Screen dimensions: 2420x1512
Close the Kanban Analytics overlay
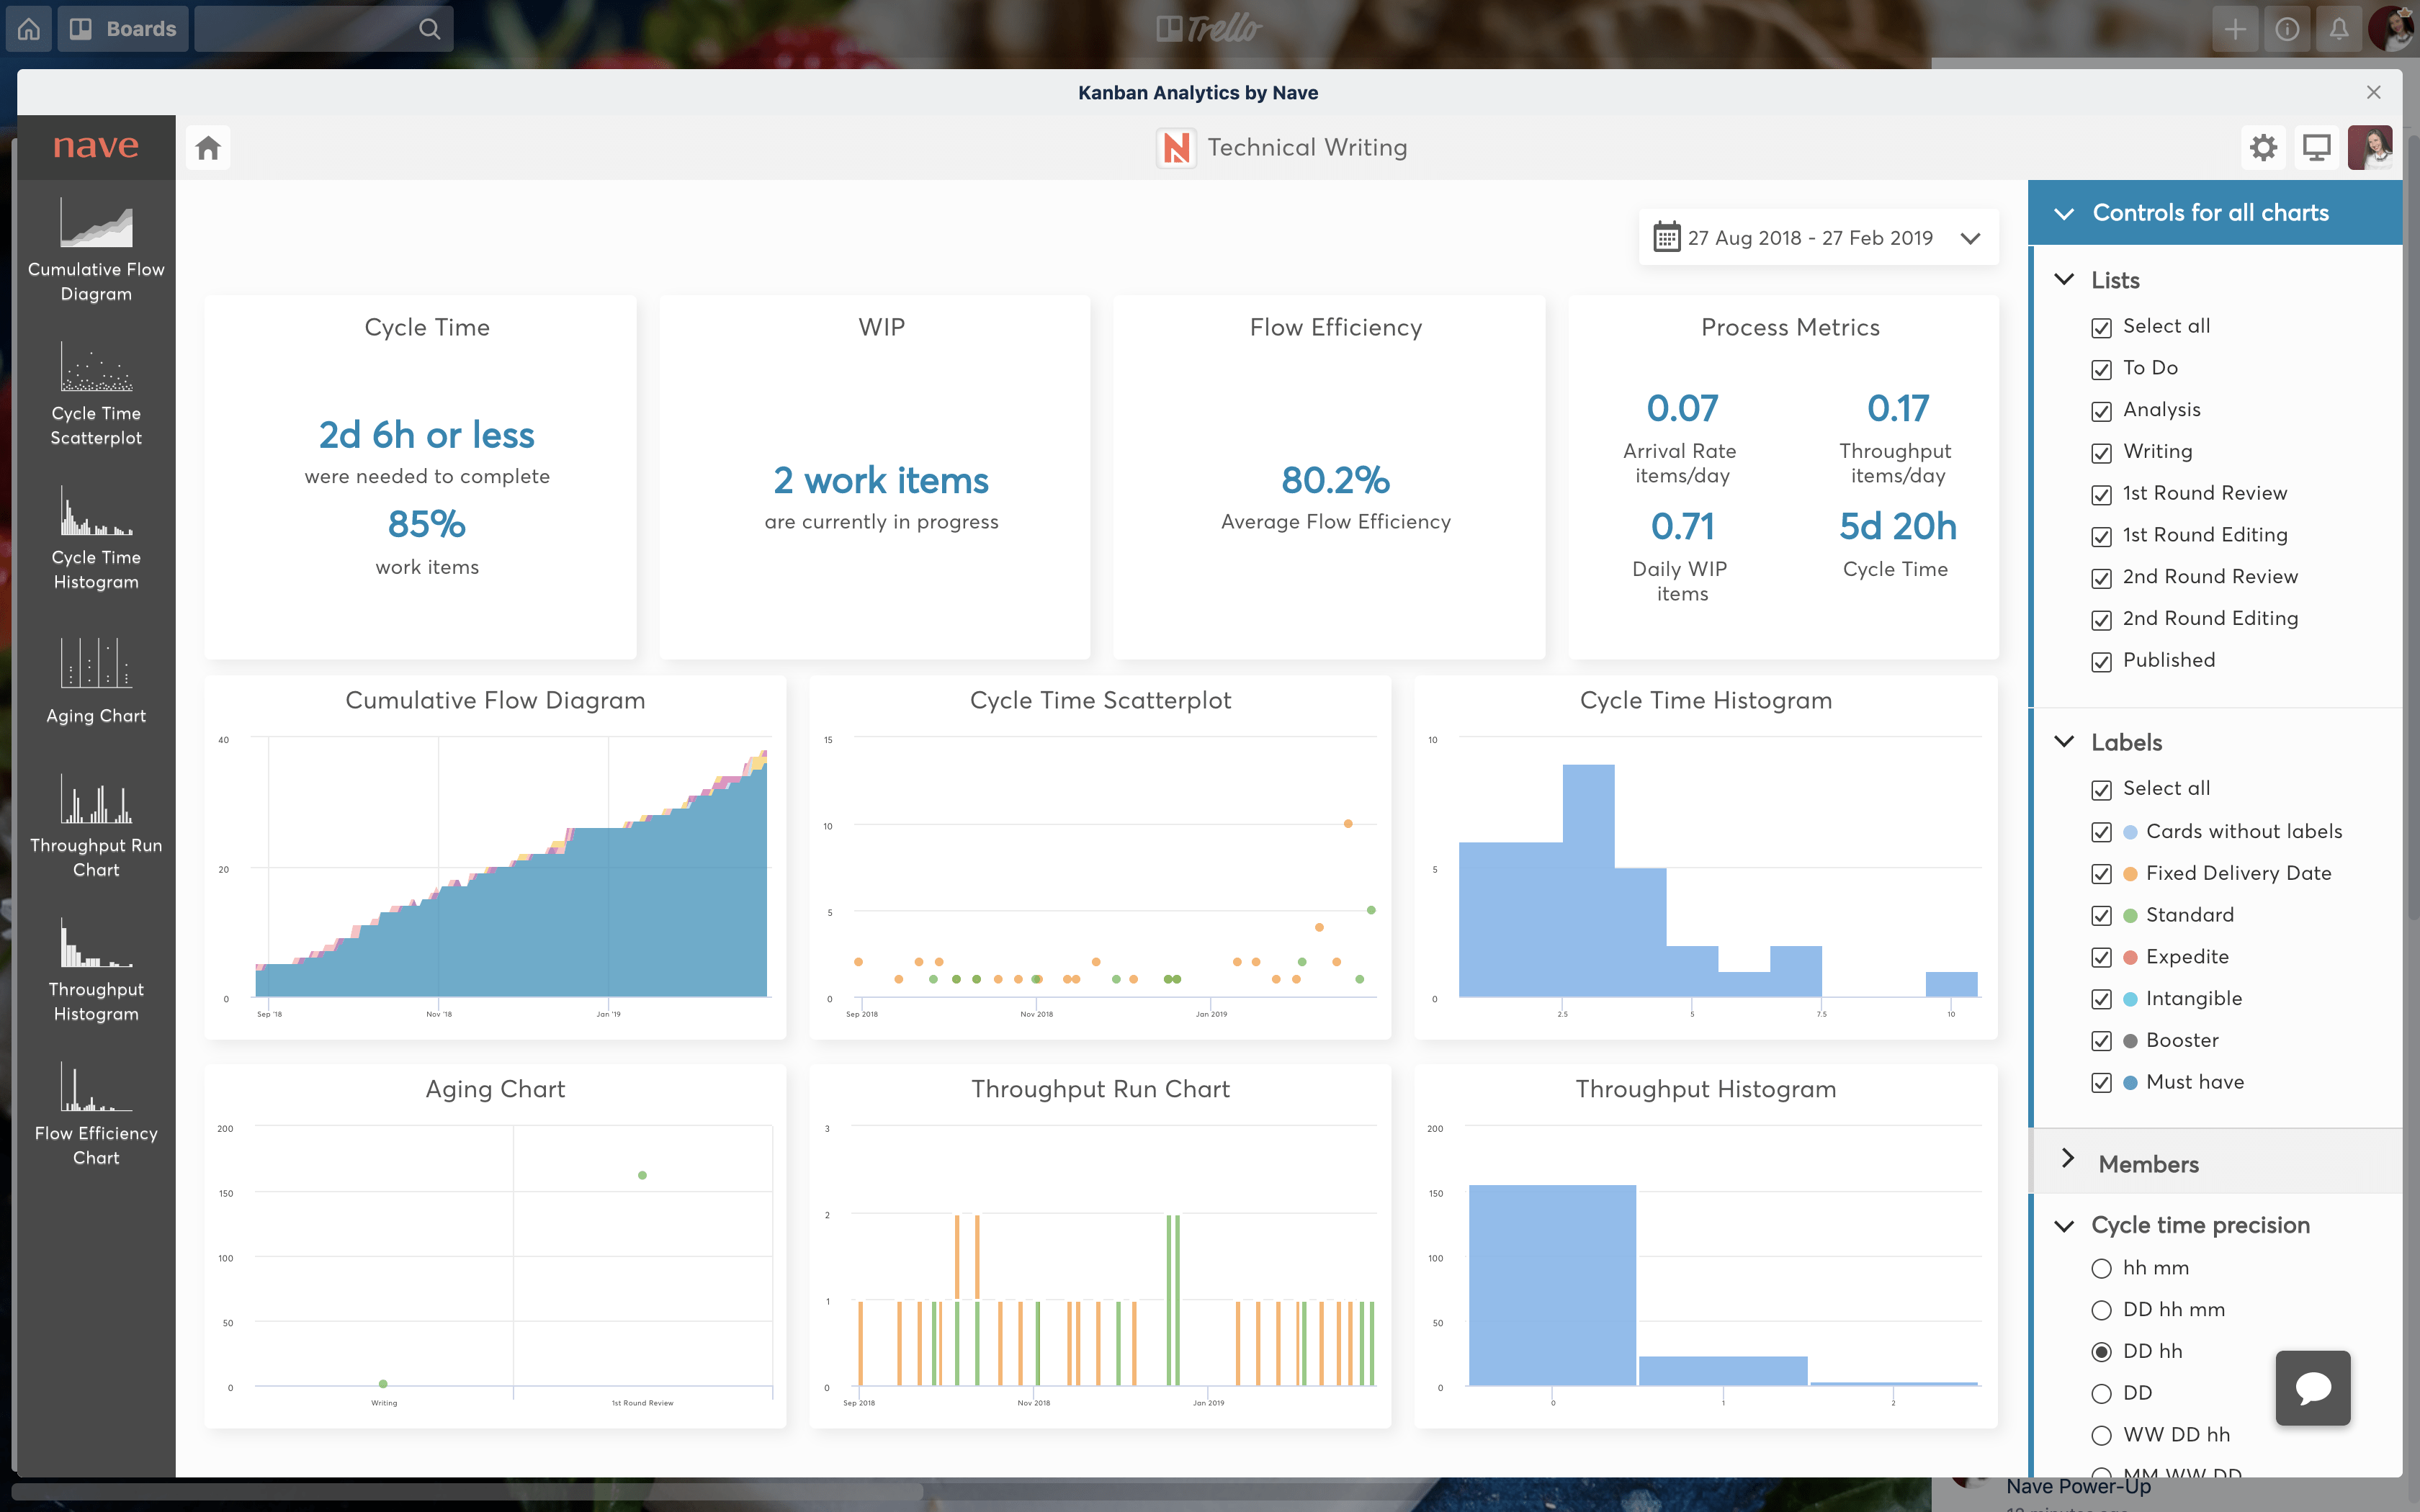[2372, 92]
